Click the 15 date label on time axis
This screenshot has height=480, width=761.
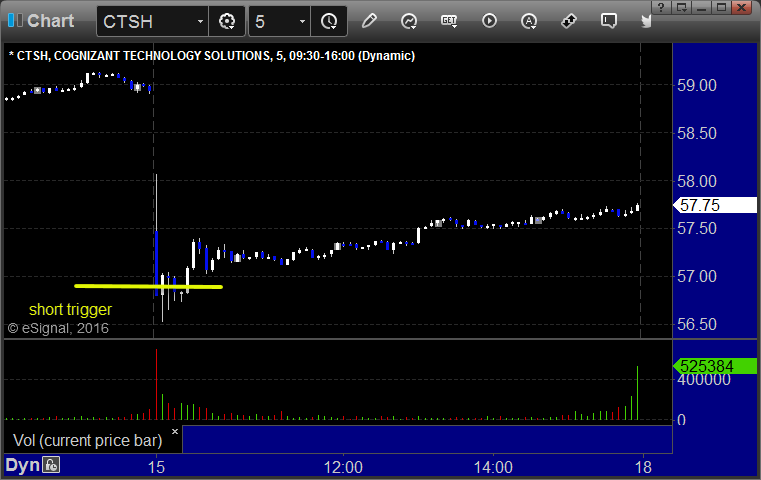[x=156, y=467]
